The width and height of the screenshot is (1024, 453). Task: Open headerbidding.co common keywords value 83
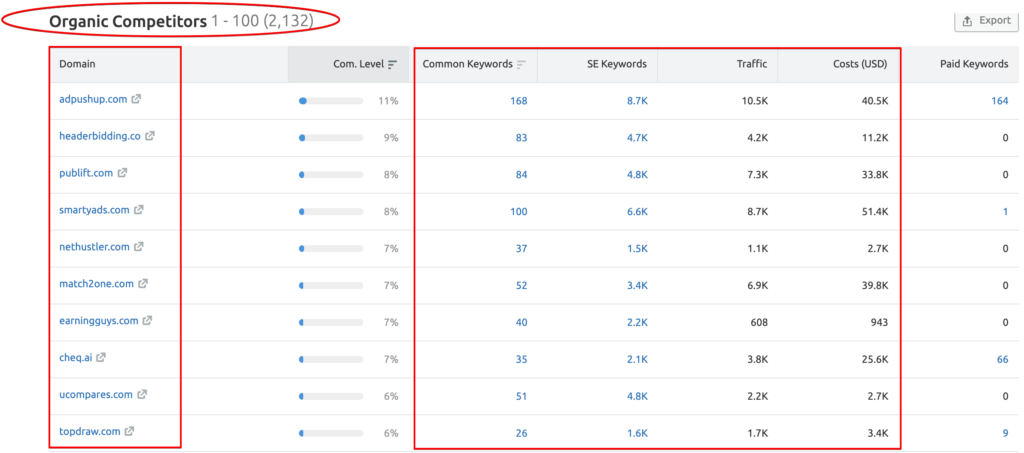tap(521, 138)
